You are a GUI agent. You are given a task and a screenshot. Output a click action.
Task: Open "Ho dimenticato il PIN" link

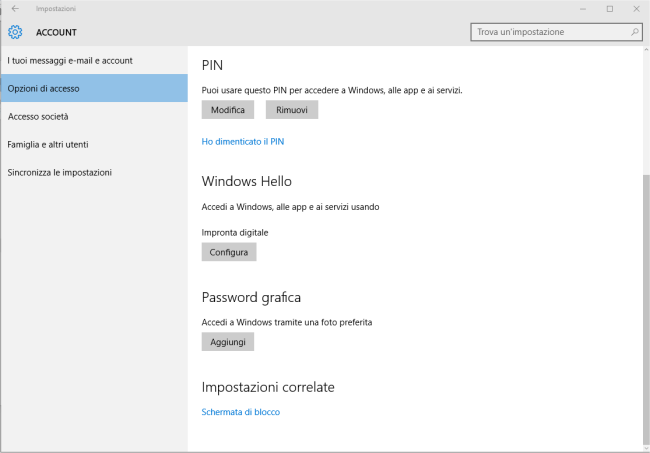(243, 142)
